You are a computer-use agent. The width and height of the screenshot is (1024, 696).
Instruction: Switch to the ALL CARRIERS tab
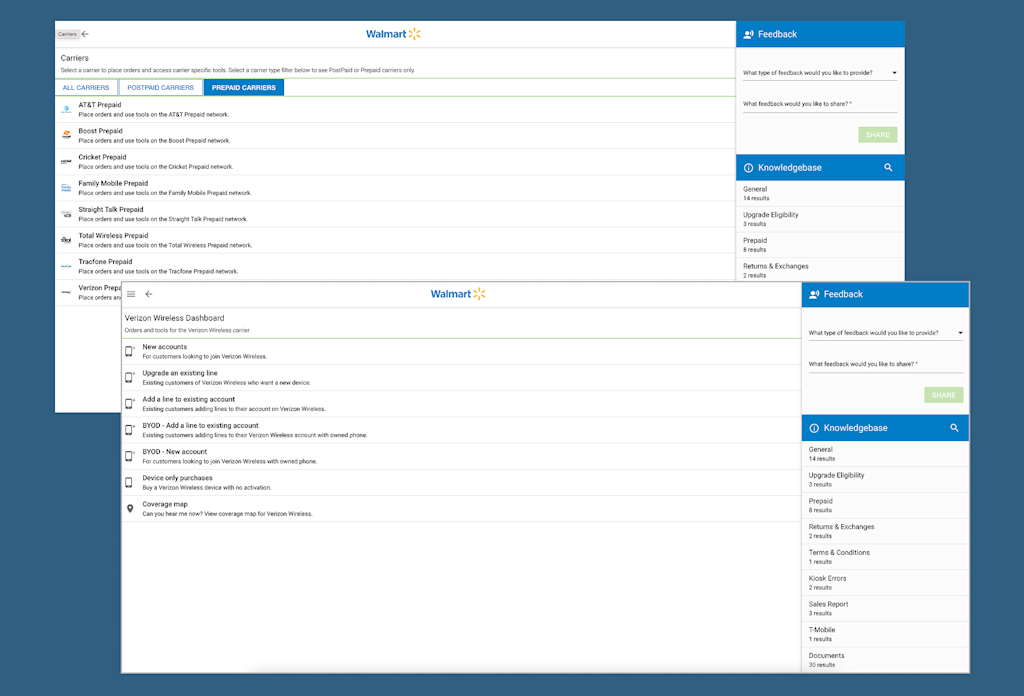pos(85,87)
